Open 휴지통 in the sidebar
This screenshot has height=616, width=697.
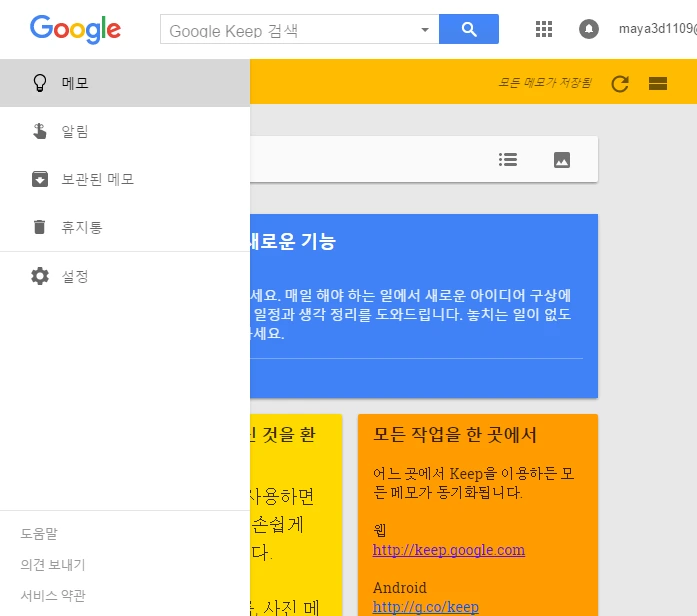tap(125, 227)
